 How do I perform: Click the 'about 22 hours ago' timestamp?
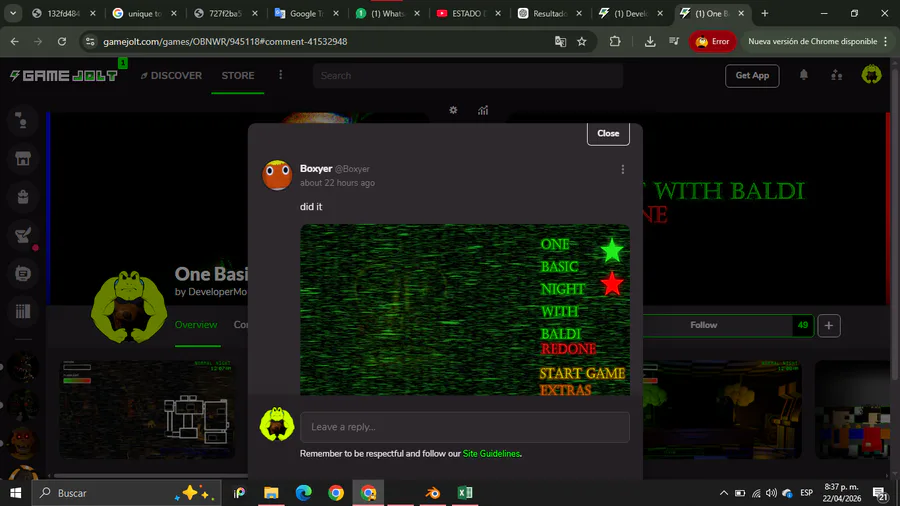point(337,183)
